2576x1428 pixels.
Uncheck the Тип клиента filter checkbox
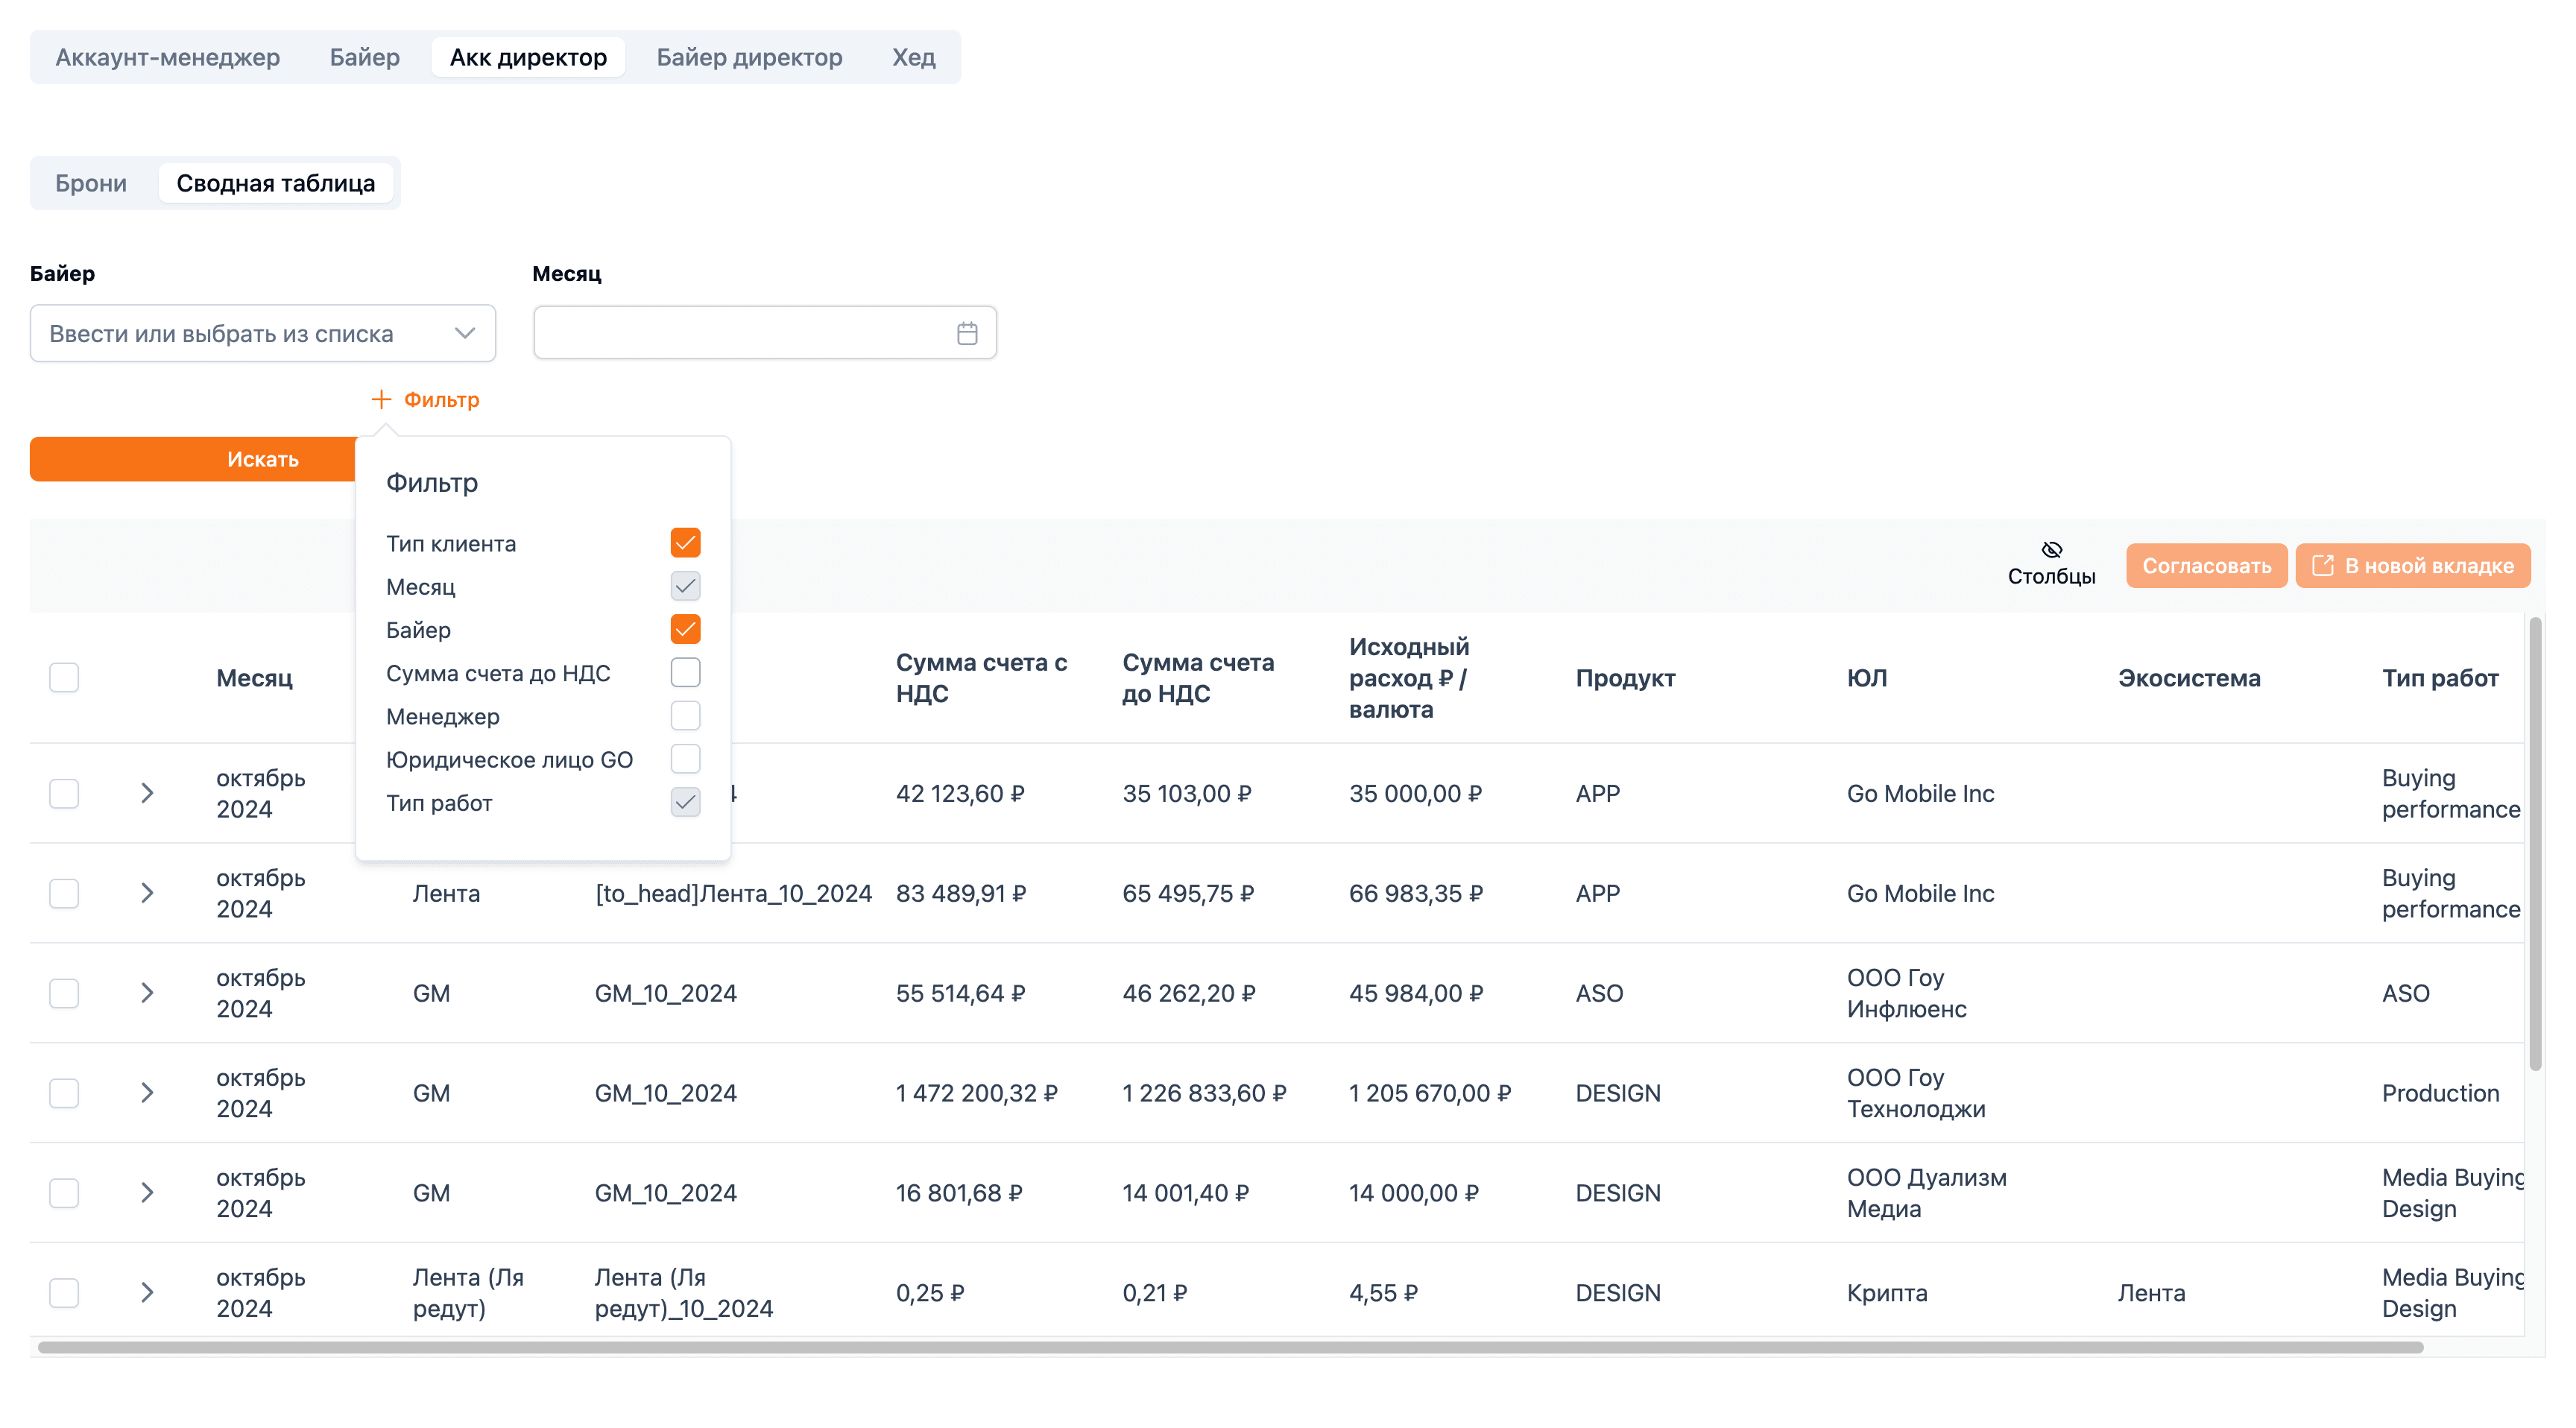click(685, 543)
